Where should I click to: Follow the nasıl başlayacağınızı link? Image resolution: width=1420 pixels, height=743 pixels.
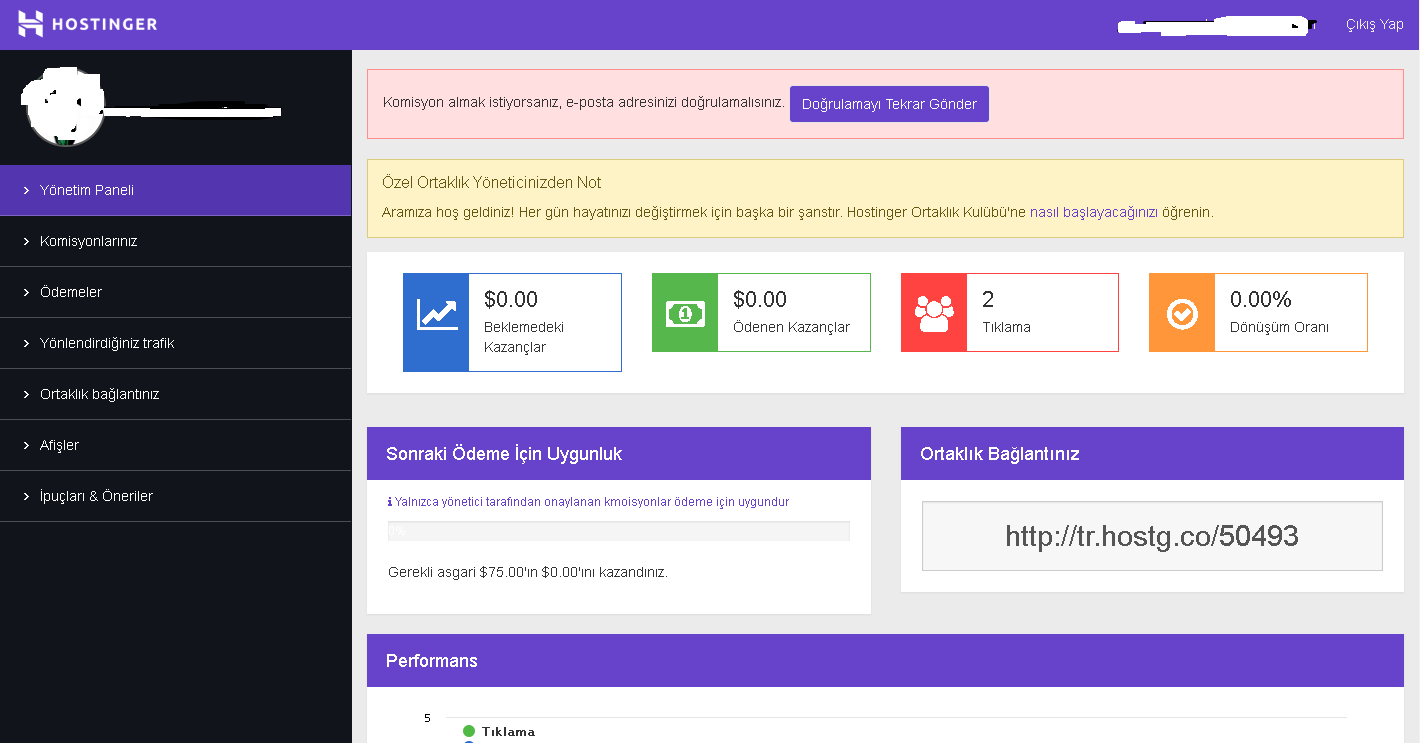tap(1094, 212)
